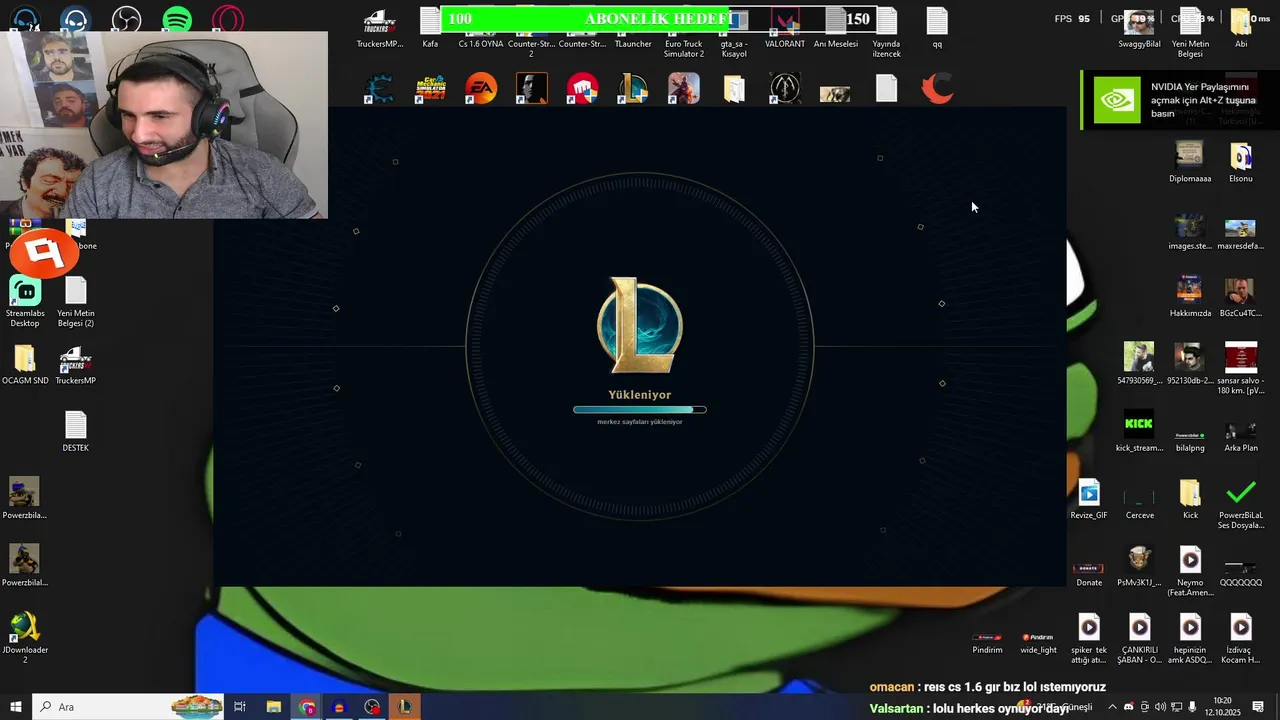This screenshot has height=720, width=1280.
Task: Open Streamlabs Desktop shortcut
Action: pos(25,301)
